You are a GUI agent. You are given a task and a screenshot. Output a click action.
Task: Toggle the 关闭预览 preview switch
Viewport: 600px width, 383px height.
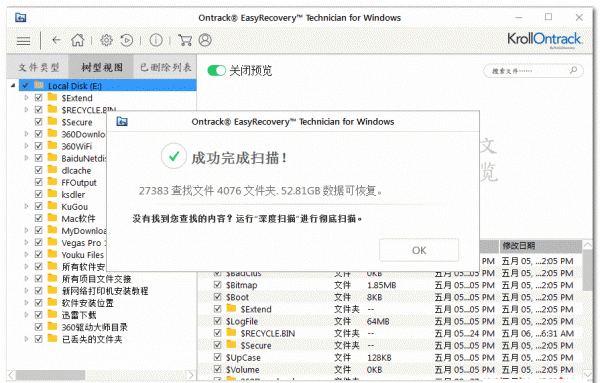pos(217,70)
